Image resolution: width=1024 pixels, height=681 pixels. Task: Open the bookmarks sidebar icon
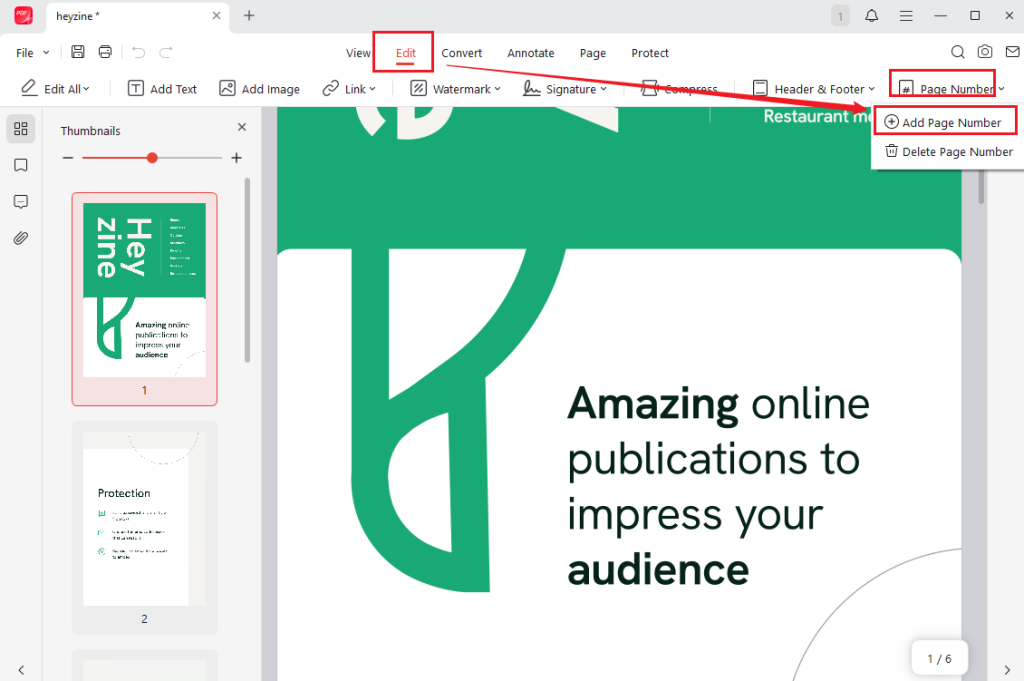pos(21,165)
